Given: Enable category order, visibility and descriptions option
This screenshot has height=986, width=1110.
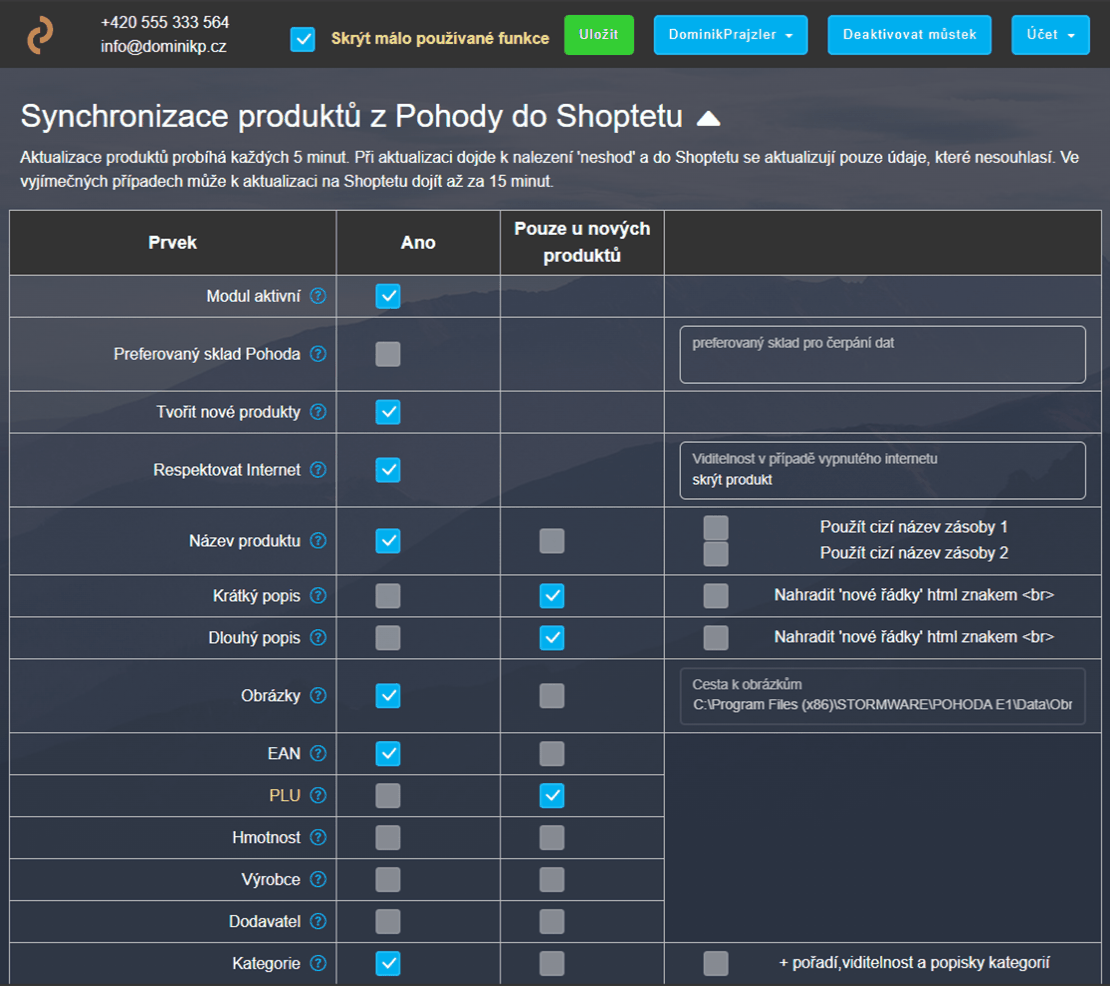Looking at the screenshot, I should click(x=716, y=963).
